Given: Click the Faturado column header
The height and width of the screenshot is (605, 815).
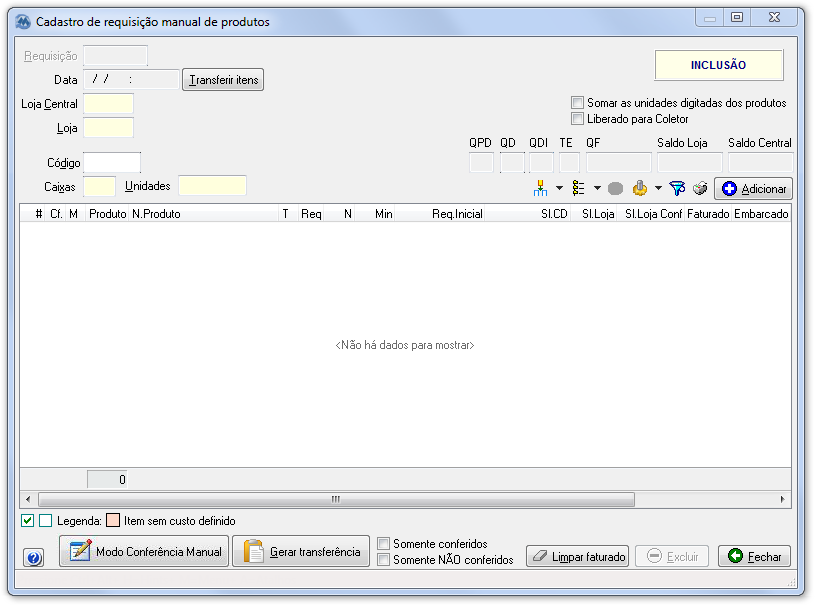Looking at the screenshot, I should point(708,214).
